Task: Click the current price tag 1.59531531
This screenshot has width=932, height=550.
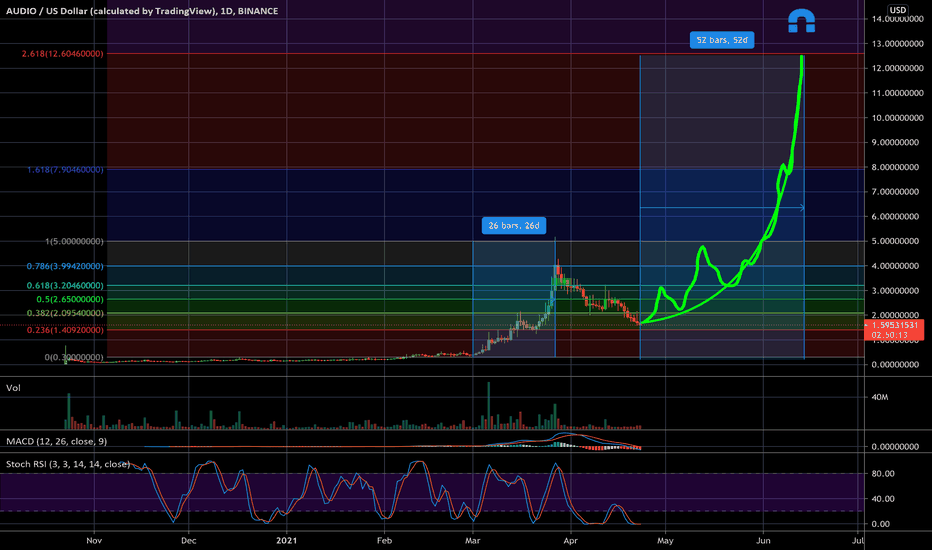Action: tap(895, 325)
